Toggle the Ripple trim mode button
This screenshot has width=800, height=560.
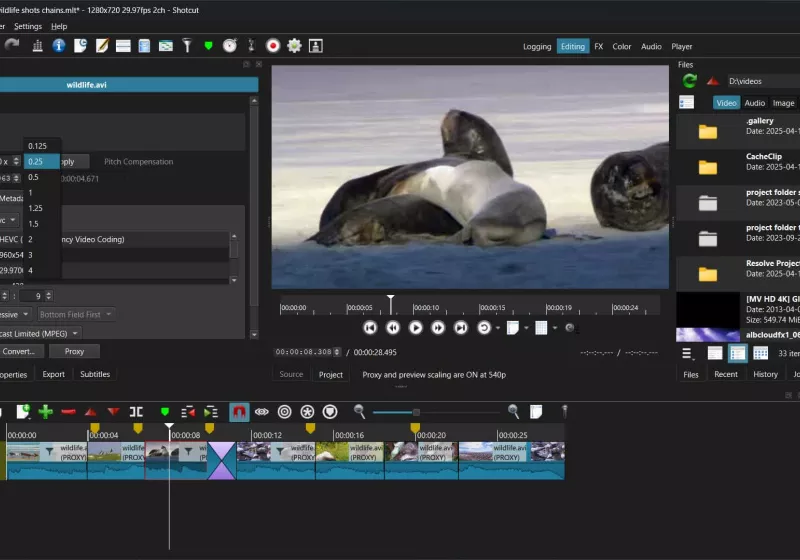(285, 412)
